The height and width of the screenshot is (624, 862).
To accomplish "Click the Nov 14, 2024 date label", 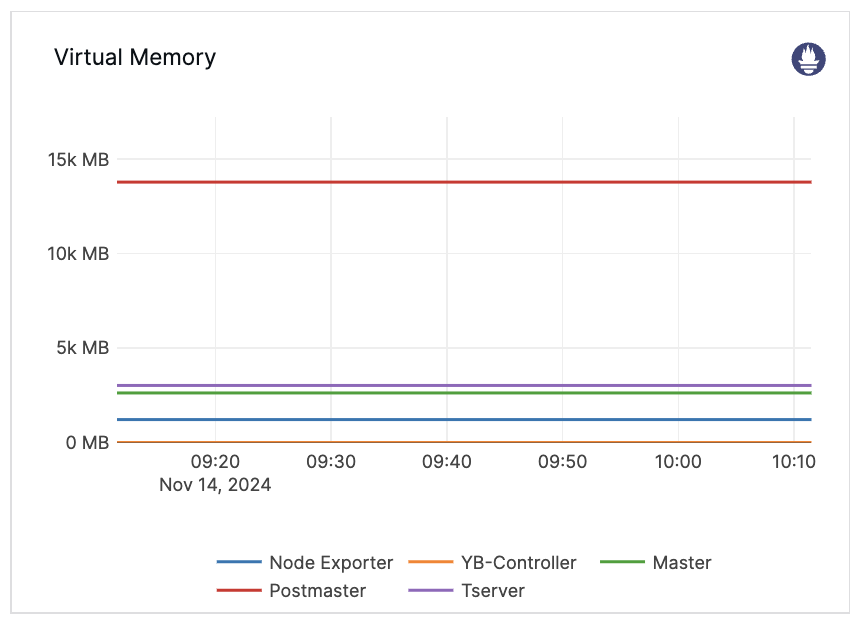I will pyautogui.click(x=215, y=485).
